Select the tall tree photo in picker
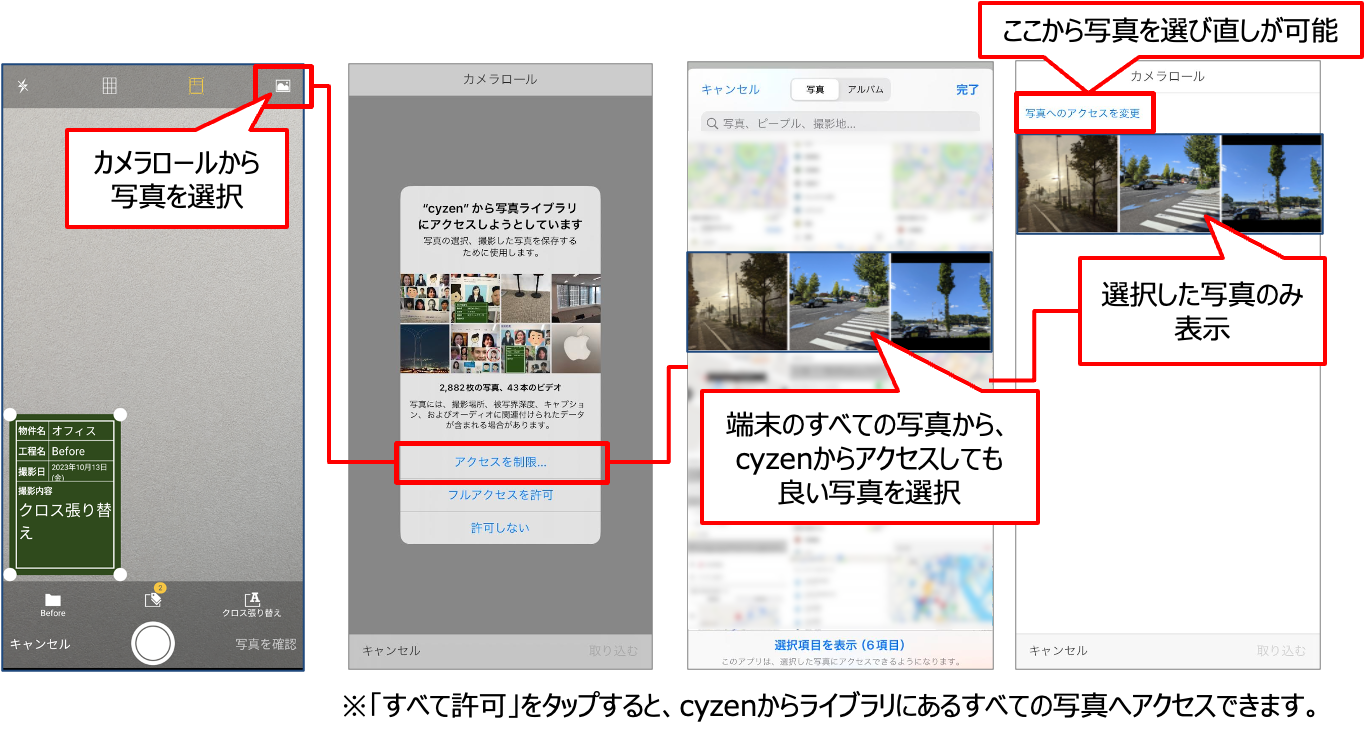The width and height of the screenshot is (1364, 740). click(x=941, y=302)
